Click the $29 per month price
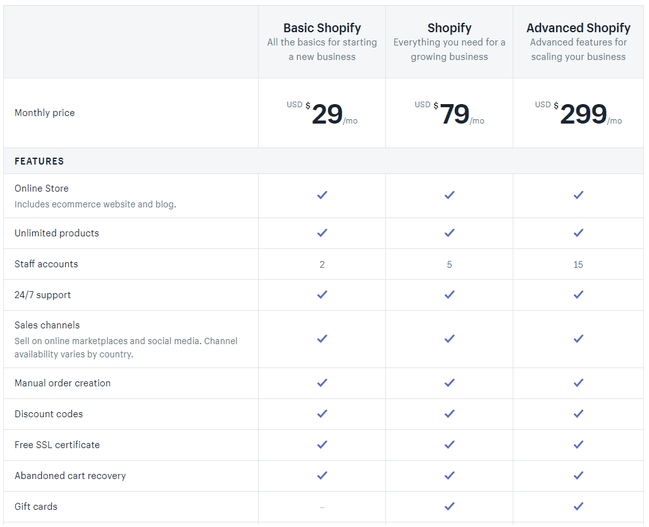649x527 pixels. tap(326, 114)
